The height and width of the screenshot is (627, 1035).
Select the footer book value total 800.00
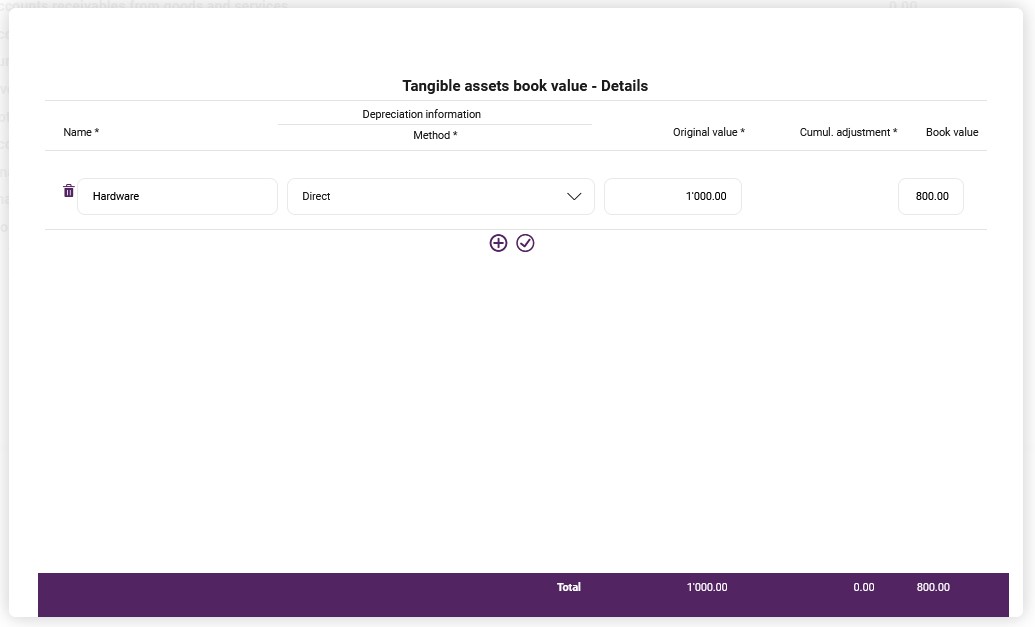pos(933,587)
